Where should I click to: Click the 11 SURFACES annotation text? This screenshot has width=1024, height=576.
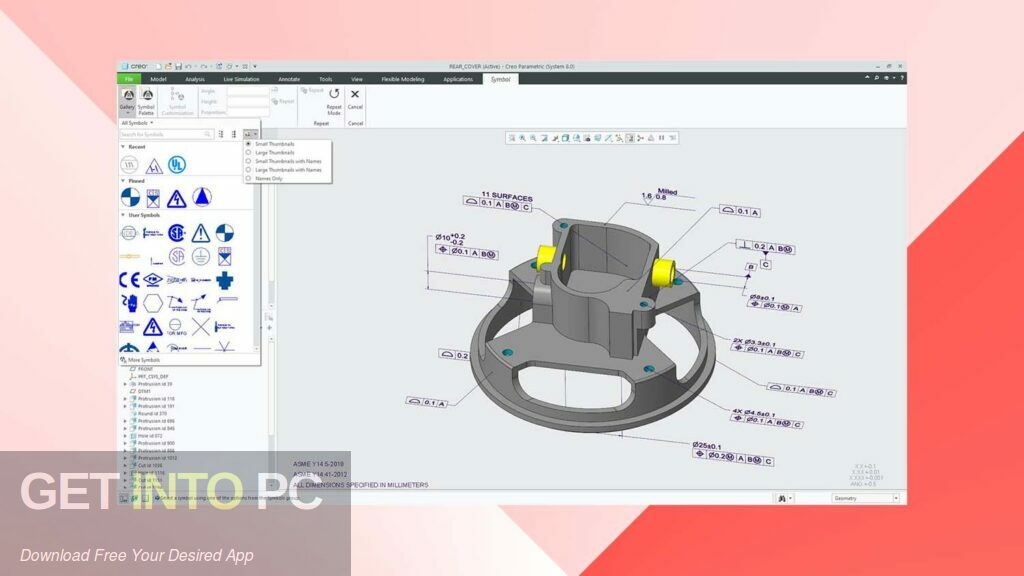click(507, 195)
